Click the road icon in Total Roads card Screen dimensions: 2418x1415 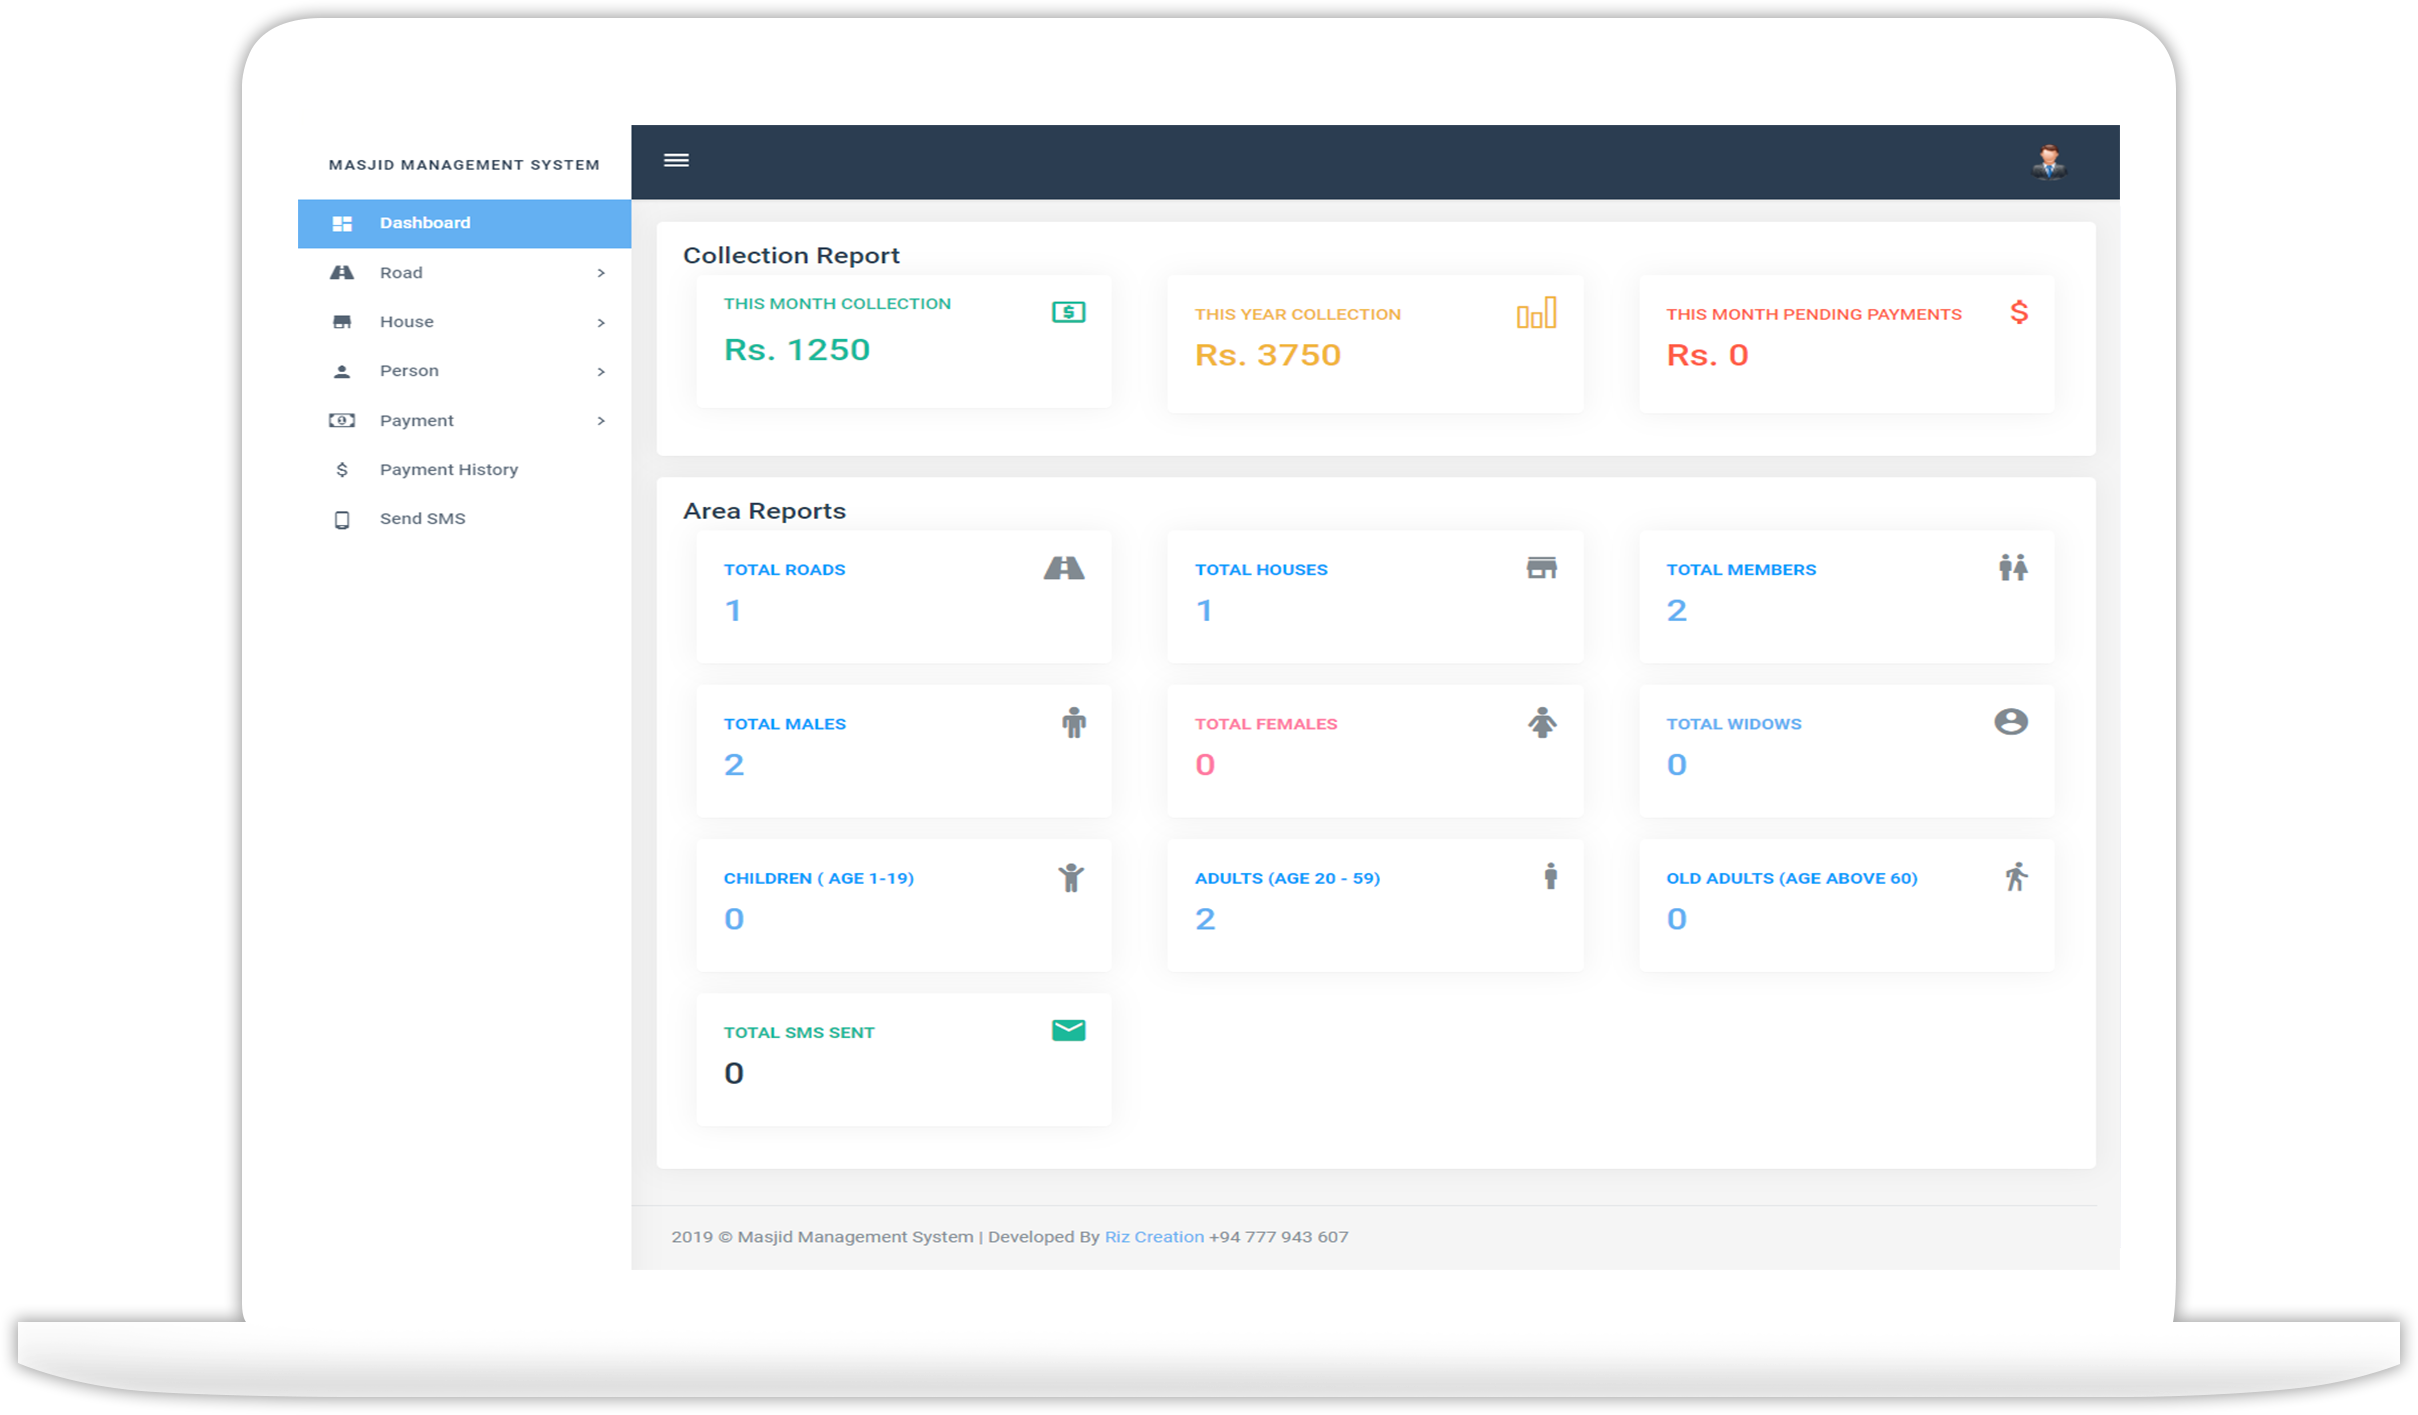[1063, 568]
